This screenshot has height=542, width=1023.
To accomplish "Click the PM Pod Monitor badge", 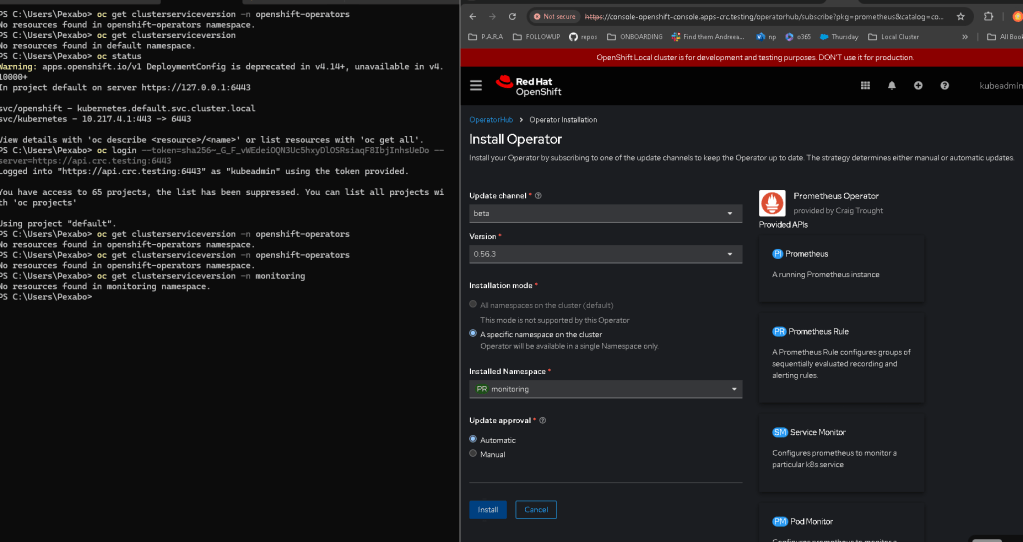I will coord(780,522).
